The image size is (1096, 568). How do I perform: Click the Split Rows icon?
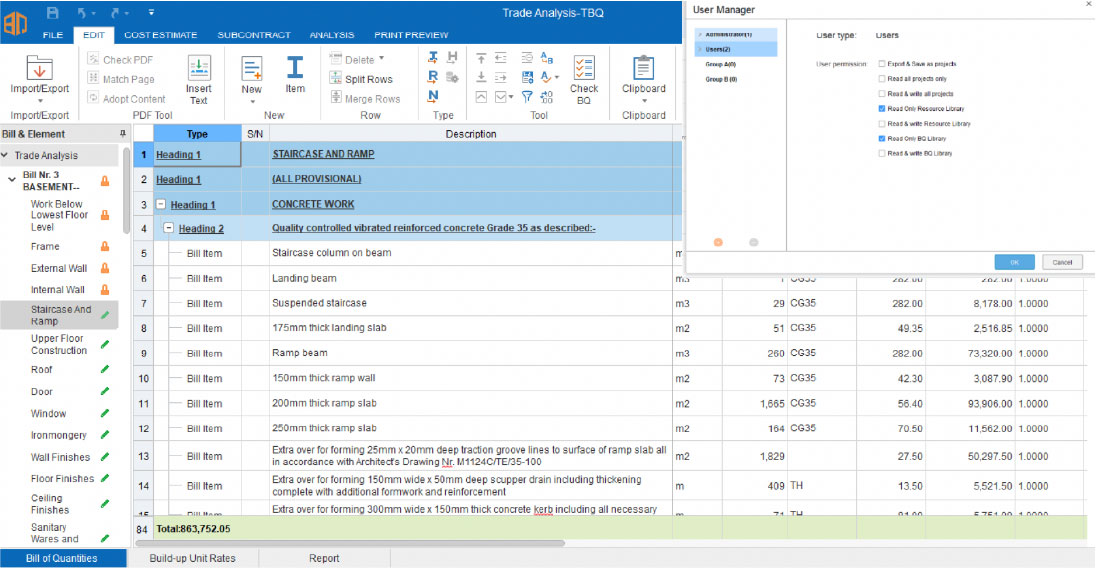337,79
